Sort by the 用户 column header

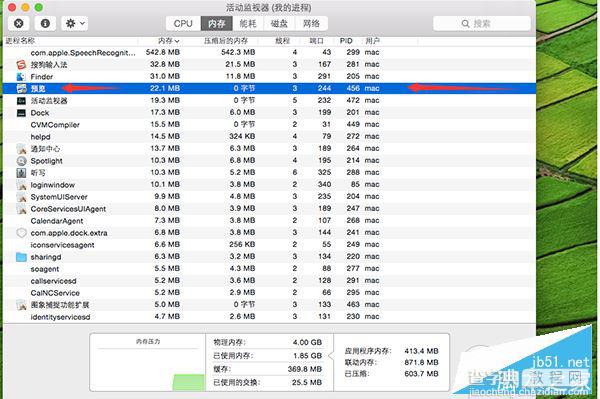(372, 41)
